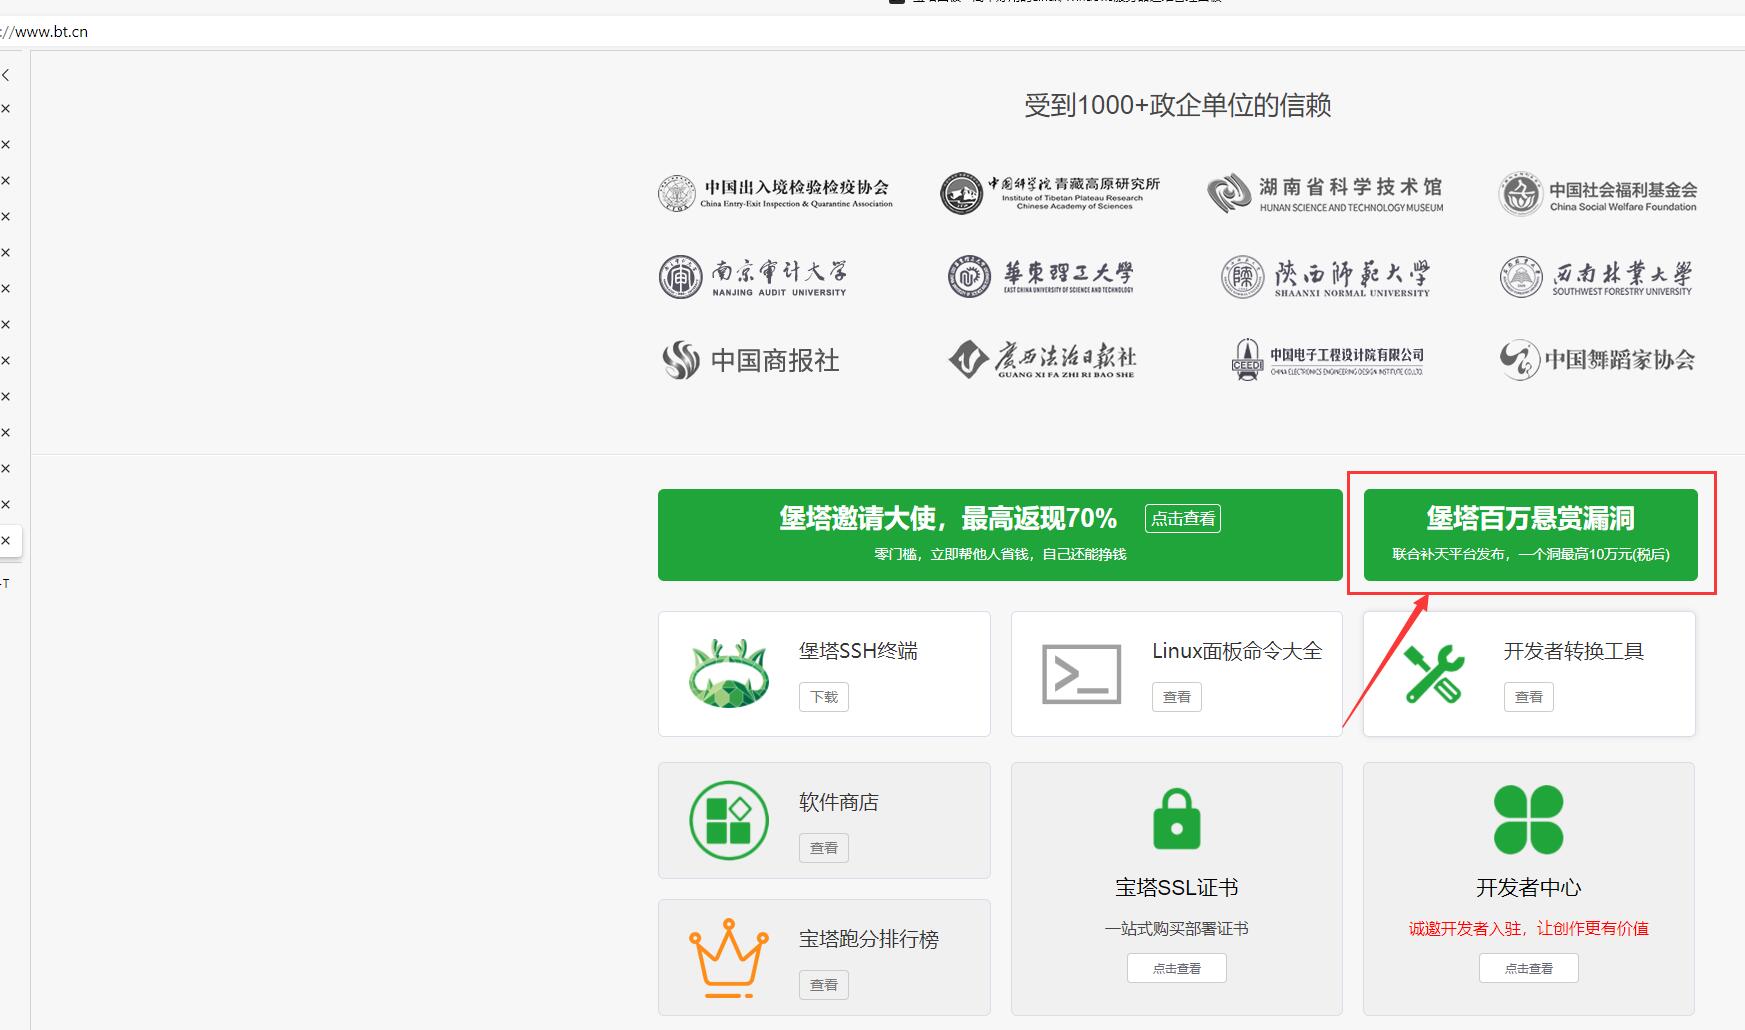Close the highlighted active tab in the sidebar
The height and width of the screenshot is (1030, 1745).
click(x=6, y=541)
